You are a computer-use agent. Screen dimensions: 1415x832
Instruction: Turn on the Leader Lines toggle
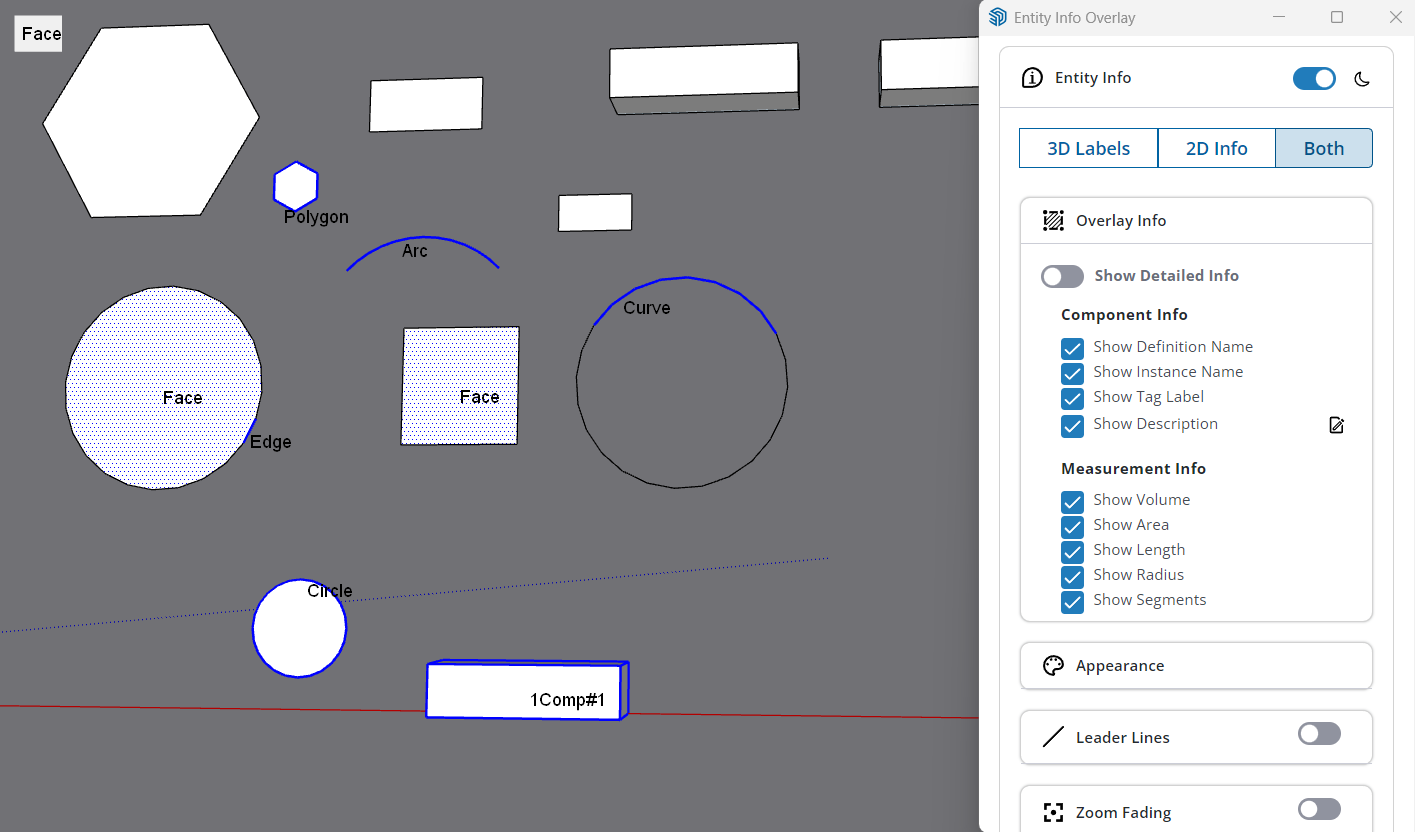[x=1319, y=733]
